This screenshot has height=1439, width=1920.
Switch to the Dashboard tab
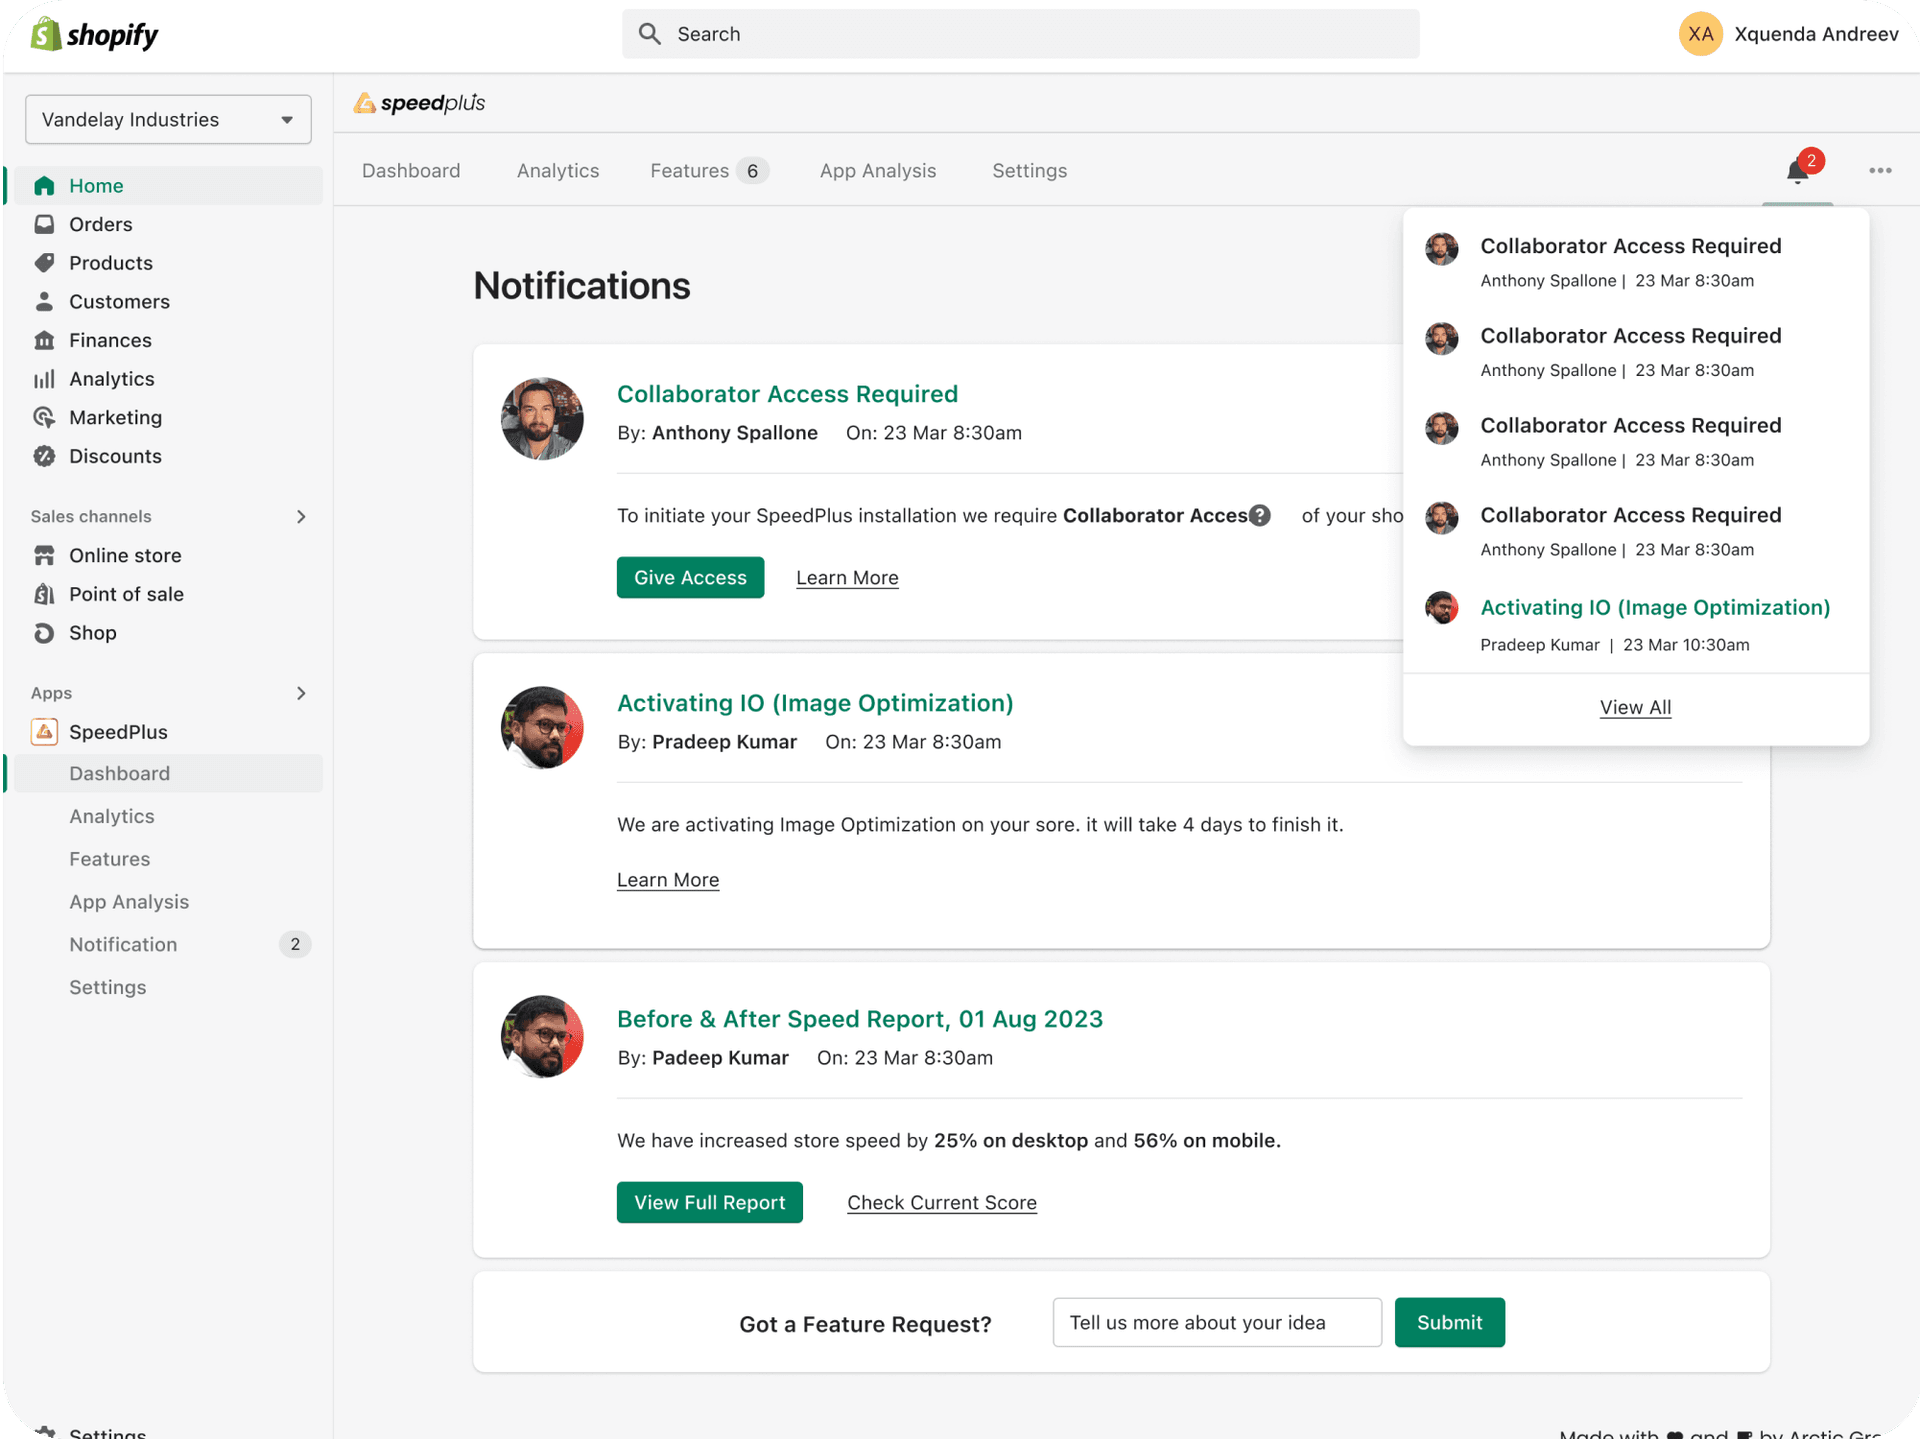[411, 171]
